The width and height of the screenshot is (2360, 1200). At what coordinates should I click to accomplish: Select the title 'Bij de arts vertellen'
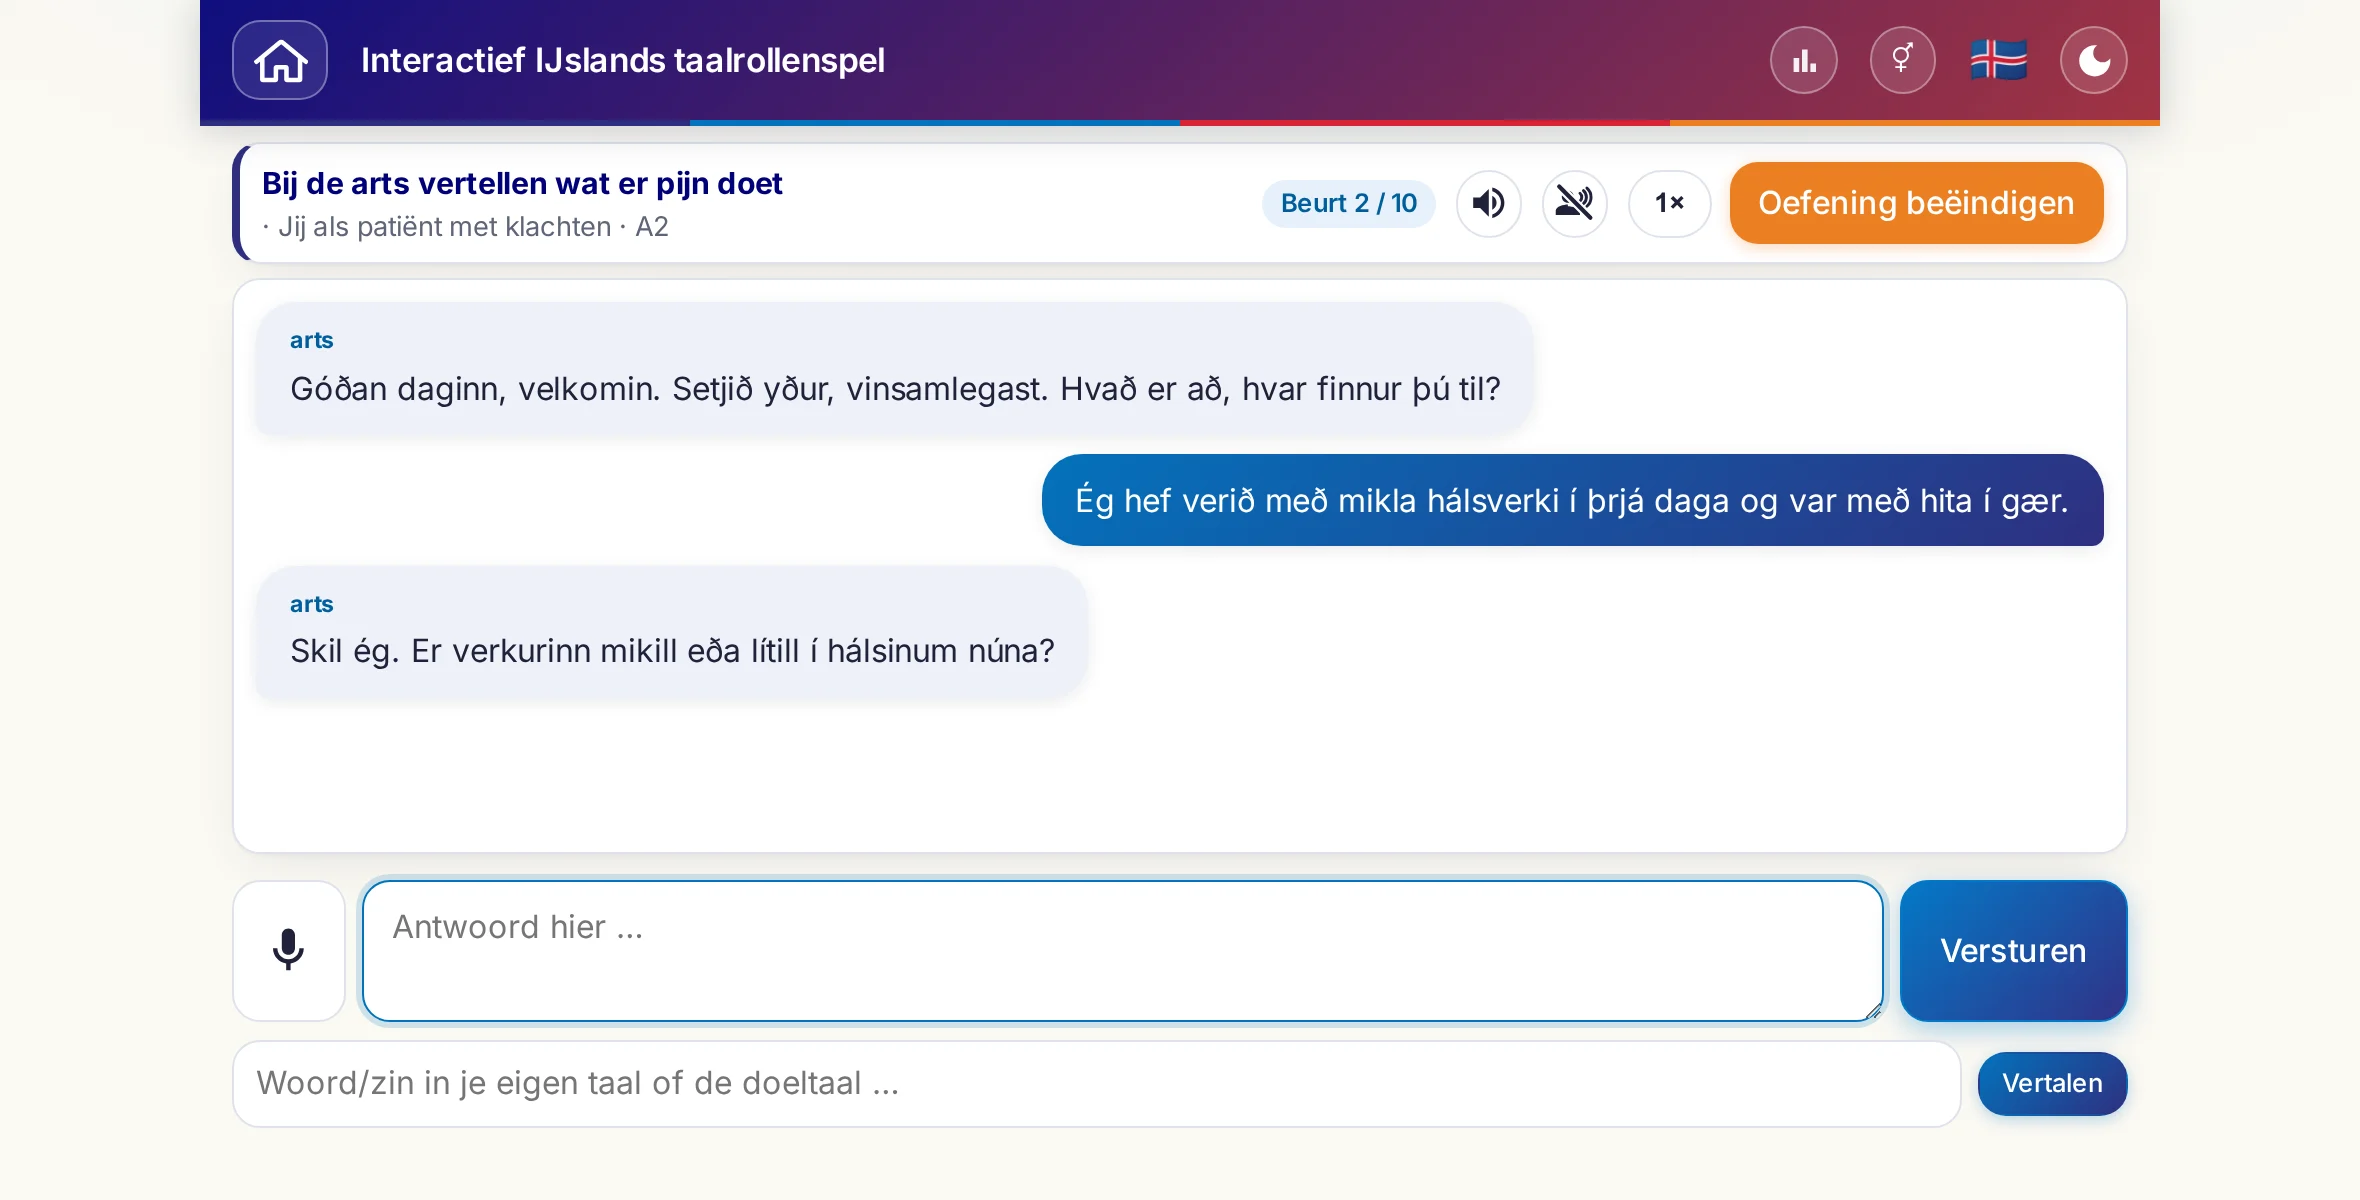(x=522, y=183)
